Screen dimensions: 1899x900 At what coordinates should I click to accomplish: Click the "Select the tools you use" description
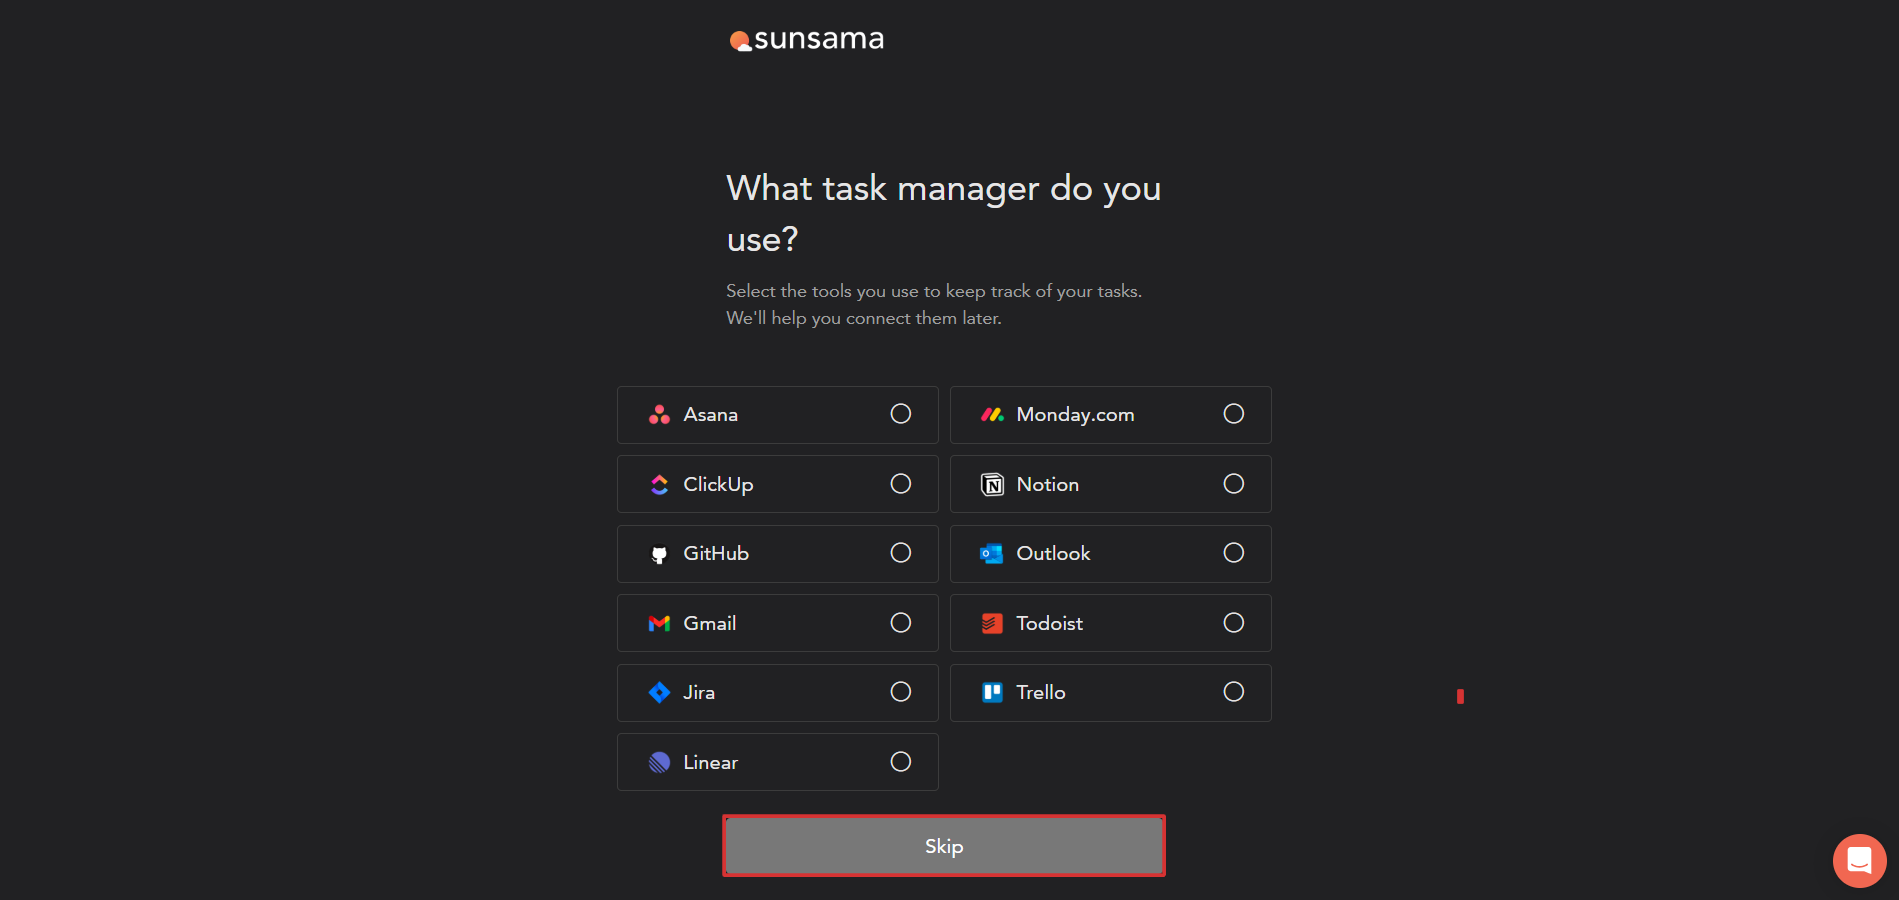pos(934,304)
